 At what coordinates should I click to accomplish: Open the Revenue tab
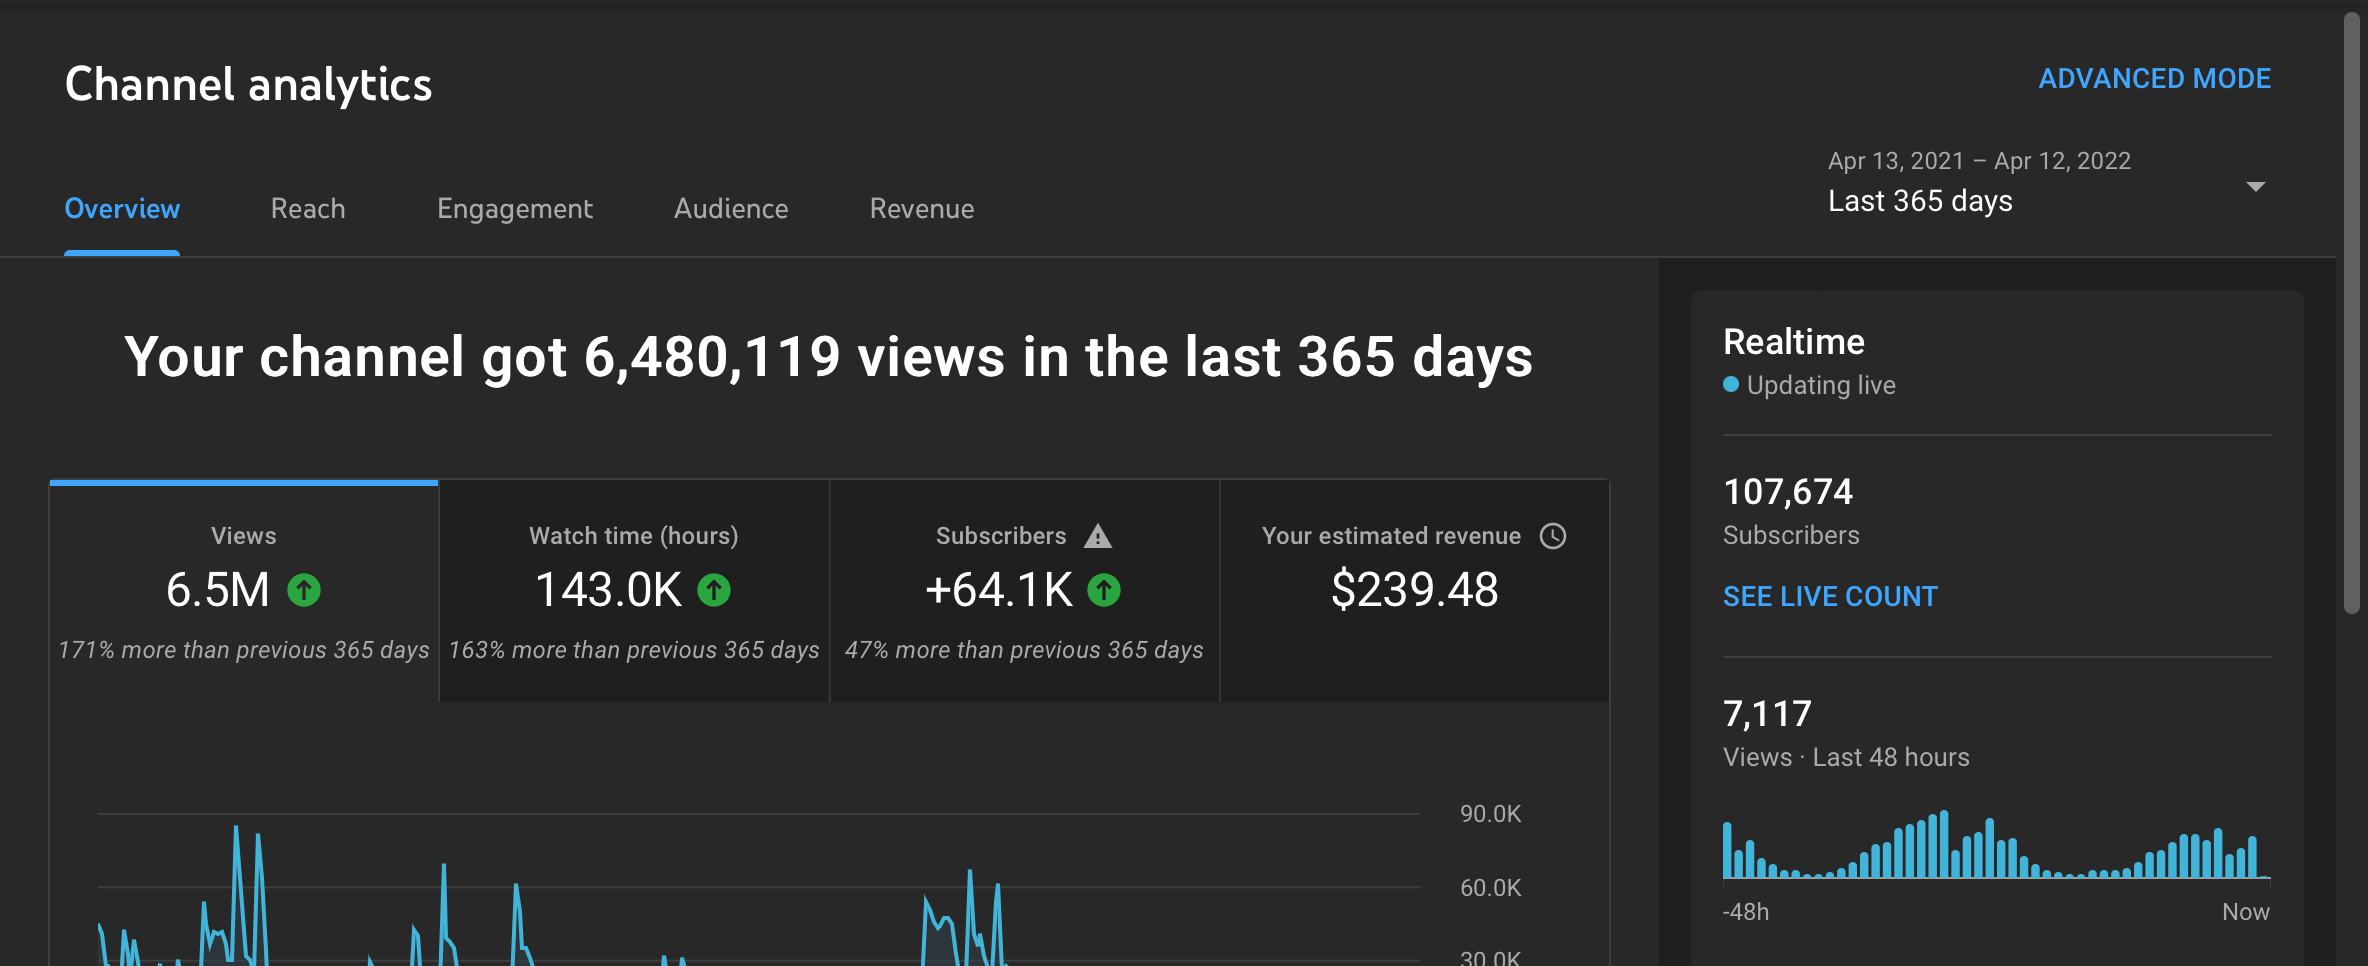[921, 209]
